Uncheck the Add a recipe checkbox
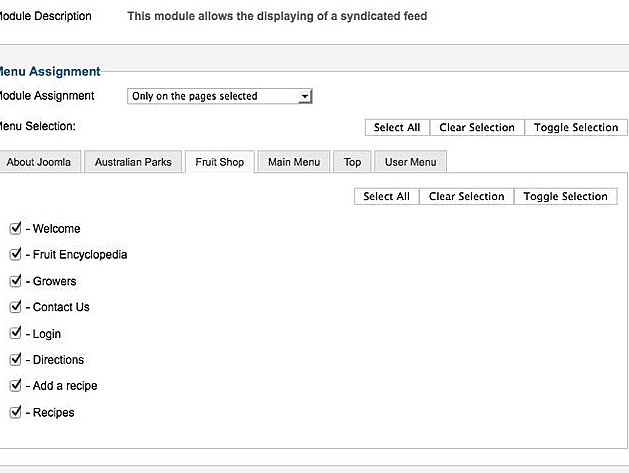The width and height of the screenshot is (629, 473). point(15,385)
